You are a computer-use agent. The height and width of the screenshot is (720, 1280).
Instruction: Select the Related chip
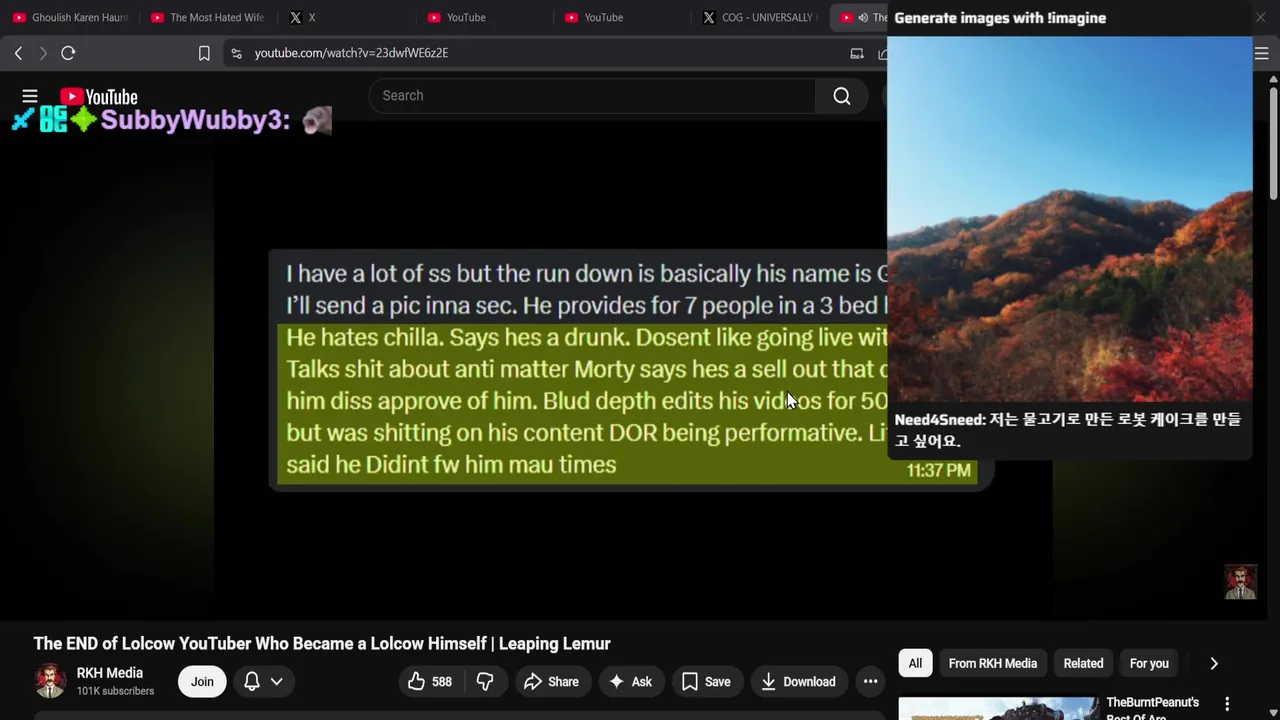point(1083,664)
